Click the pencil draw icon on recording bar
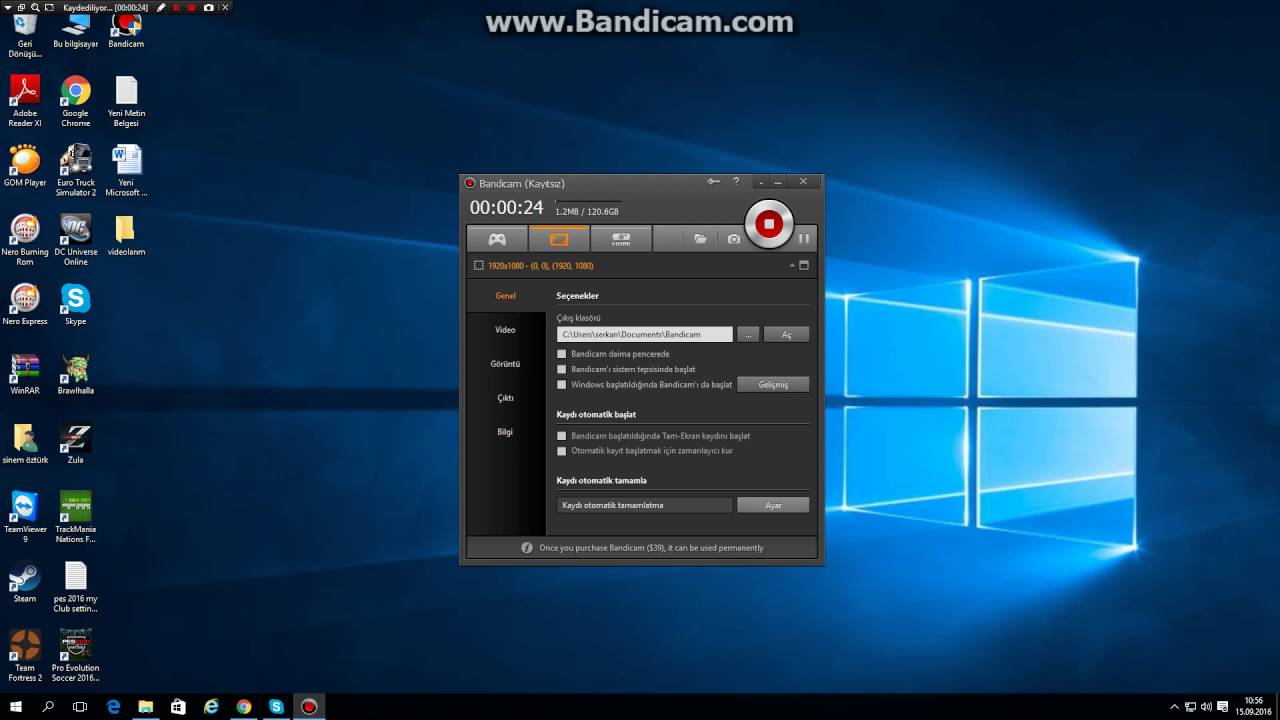This screenshot has width=1280, height=720. pos(161,7)
